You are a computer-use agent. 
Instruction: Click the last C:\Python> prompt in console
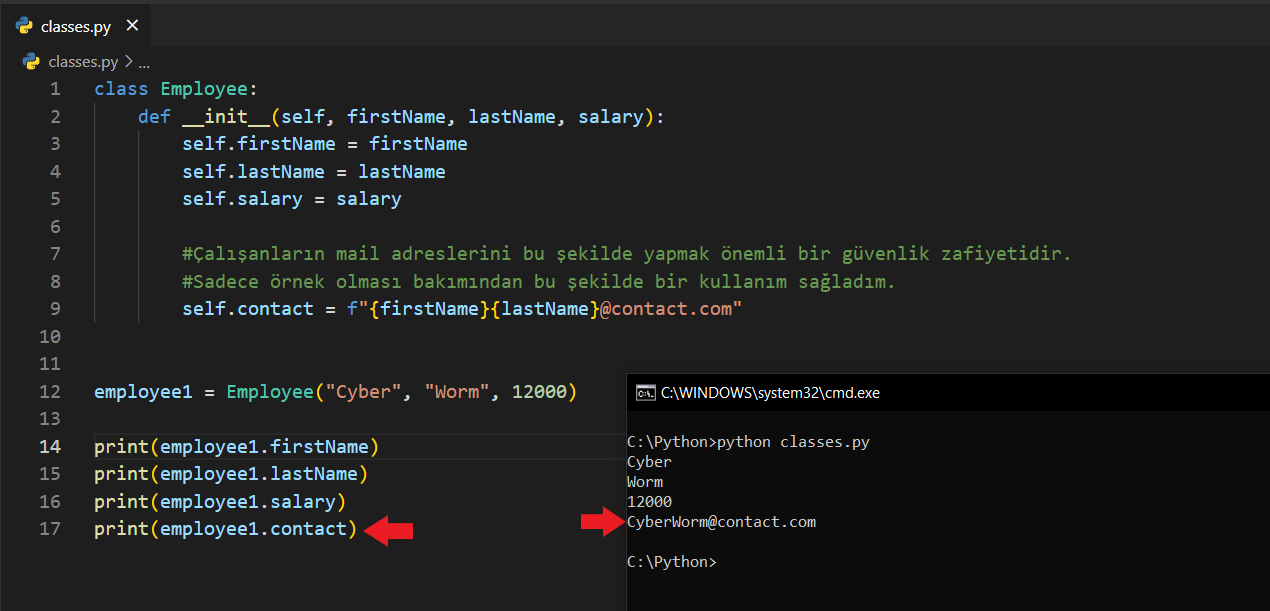(671, 562)
